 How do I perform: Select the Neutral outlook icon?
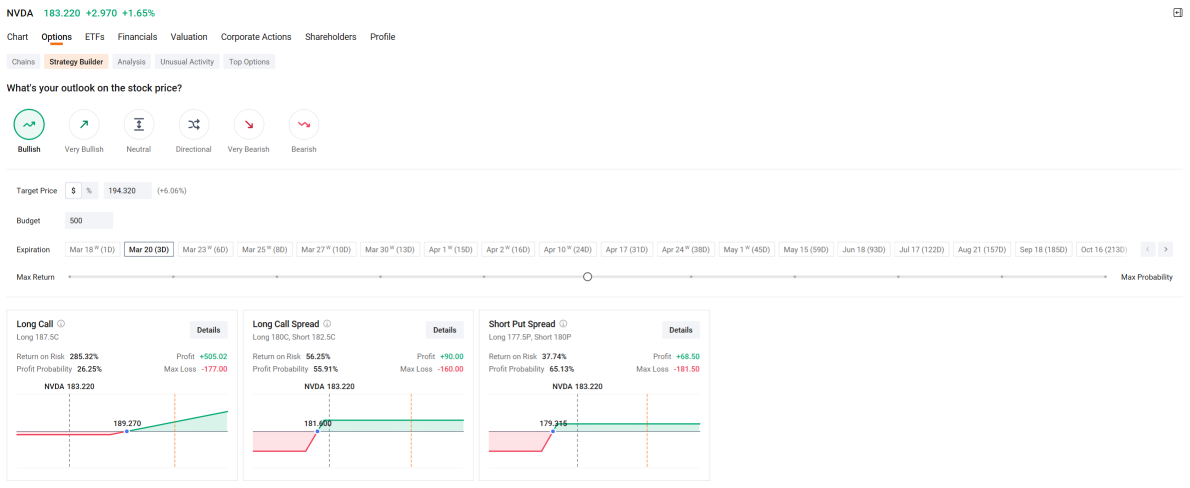(139, 124)
